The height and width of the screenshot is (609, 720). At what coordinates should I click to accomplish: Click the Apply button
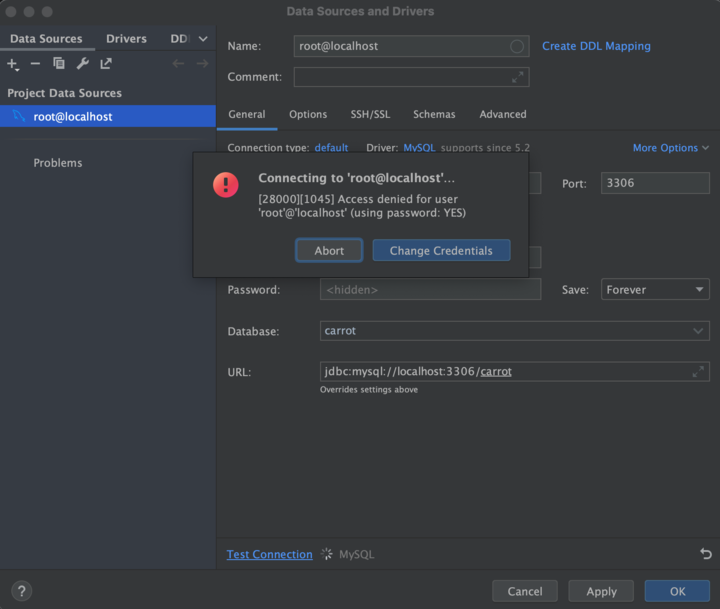click(601, 591)
